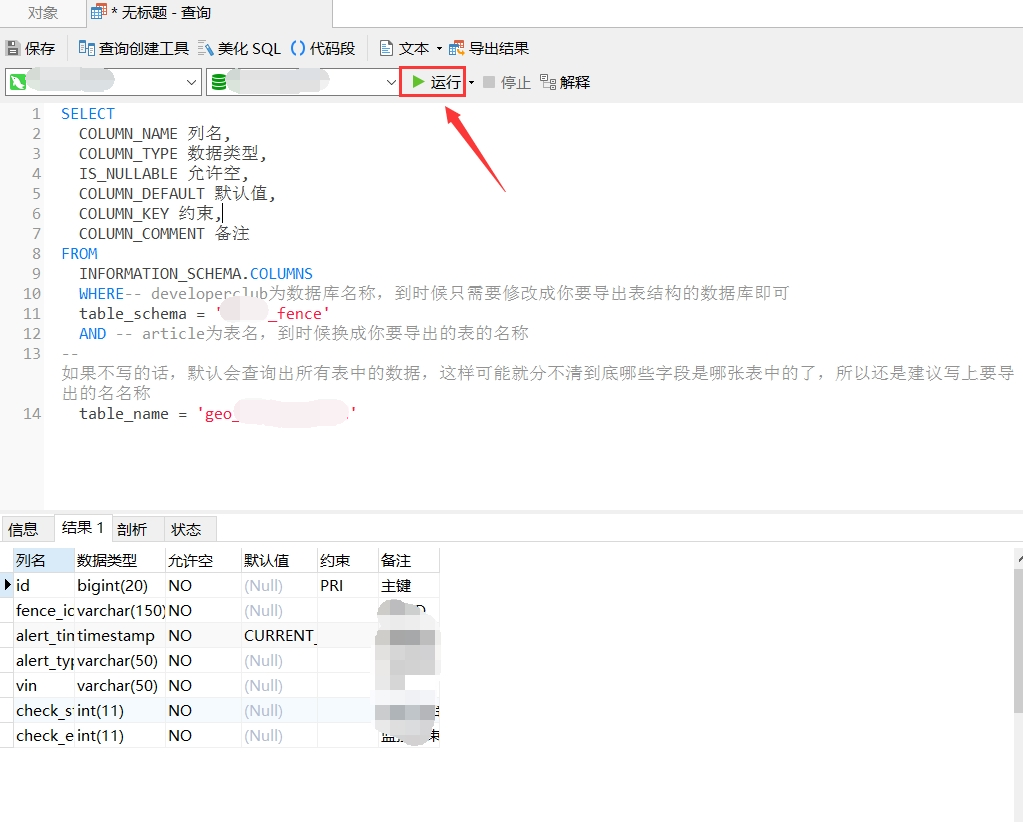Image resolution: width=1023 pixels, height=822 pixels.
Task: Select the check_s row name cell
Action: pyautogui.click(x=43, y=710)
